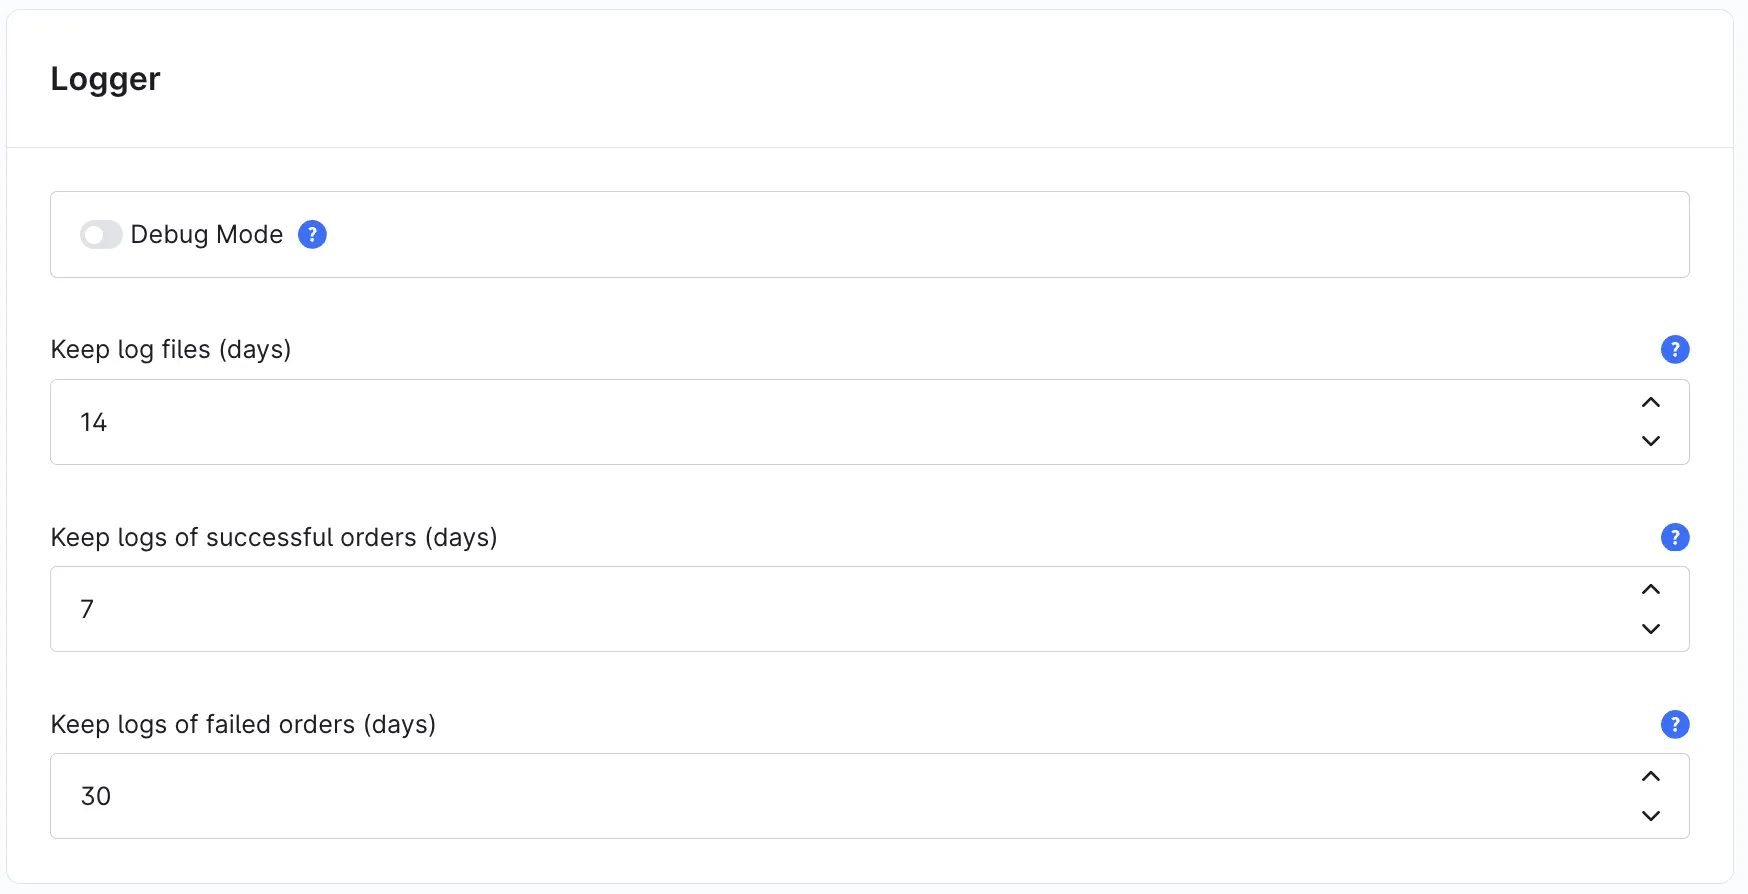Click the Keep log files (days) label

[x=171, y=349]
